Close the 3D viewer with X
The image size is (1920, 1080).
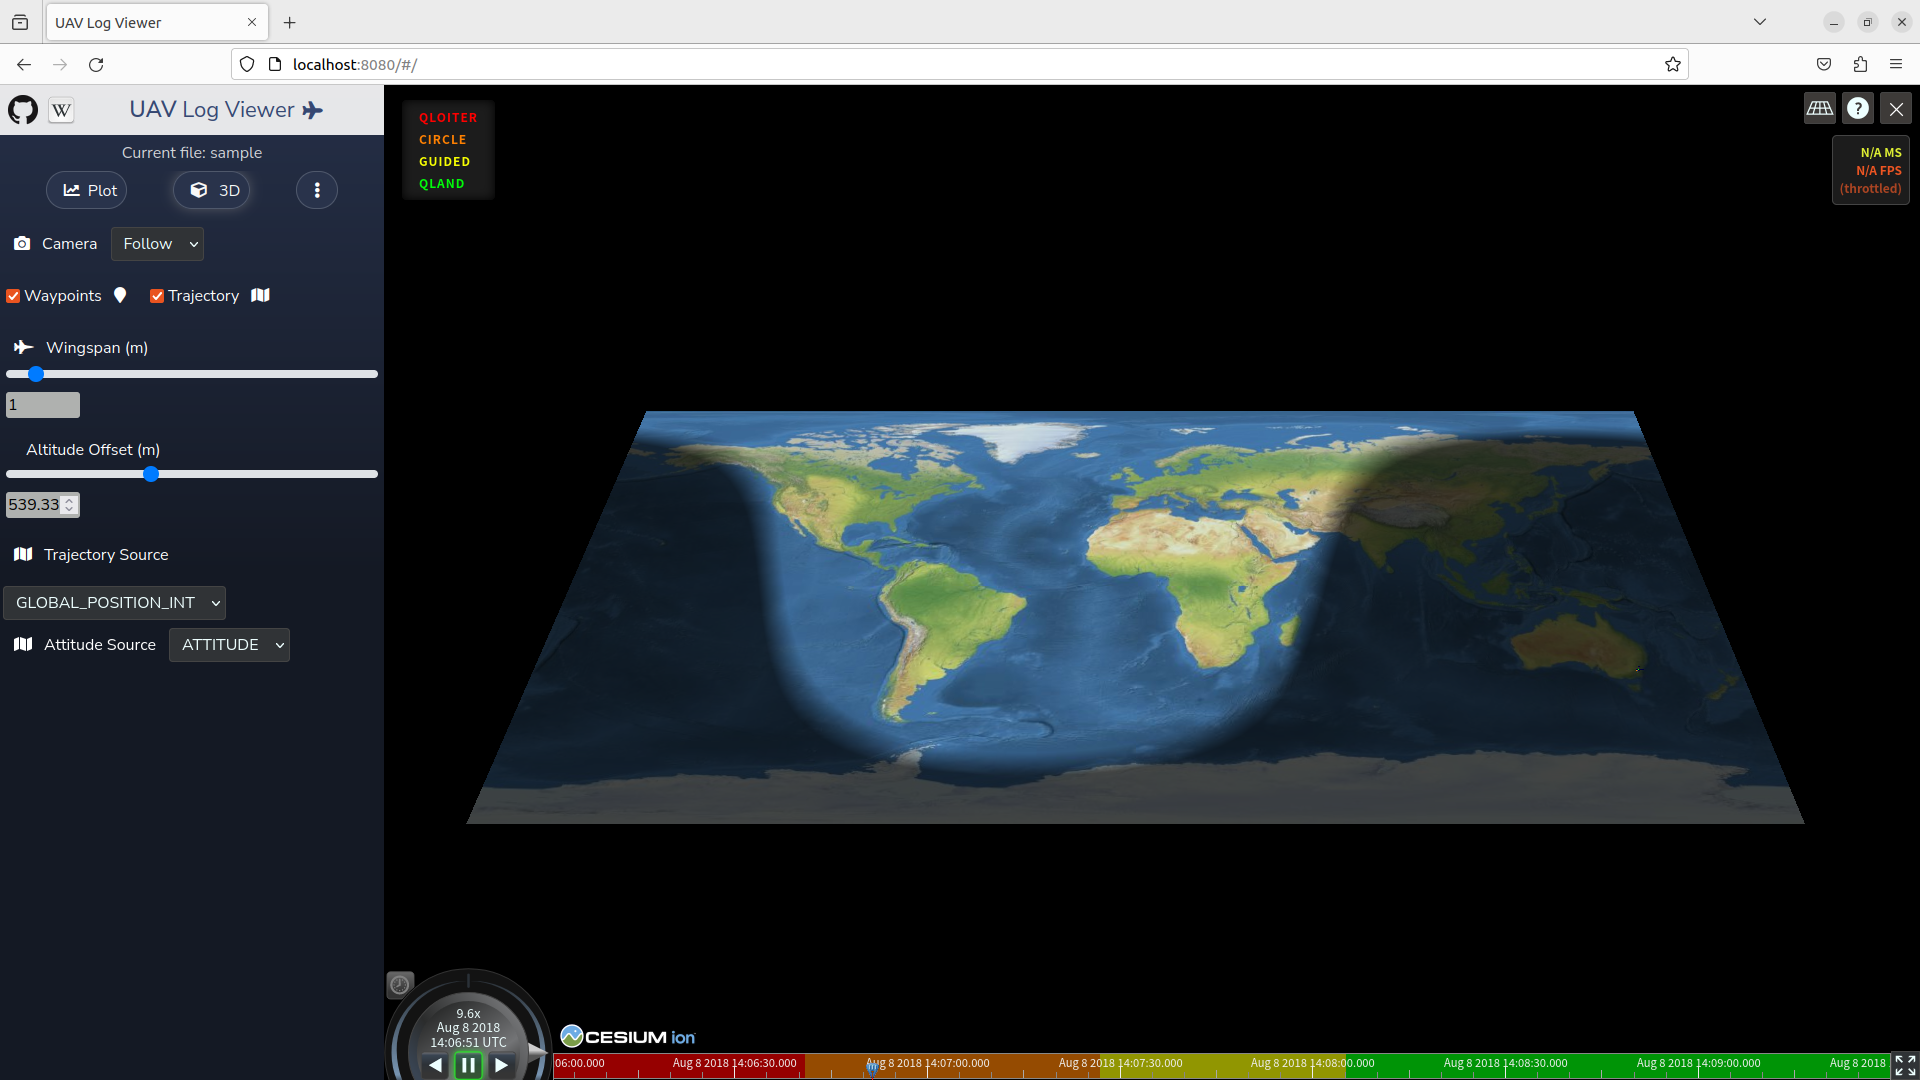point(1895,108)
